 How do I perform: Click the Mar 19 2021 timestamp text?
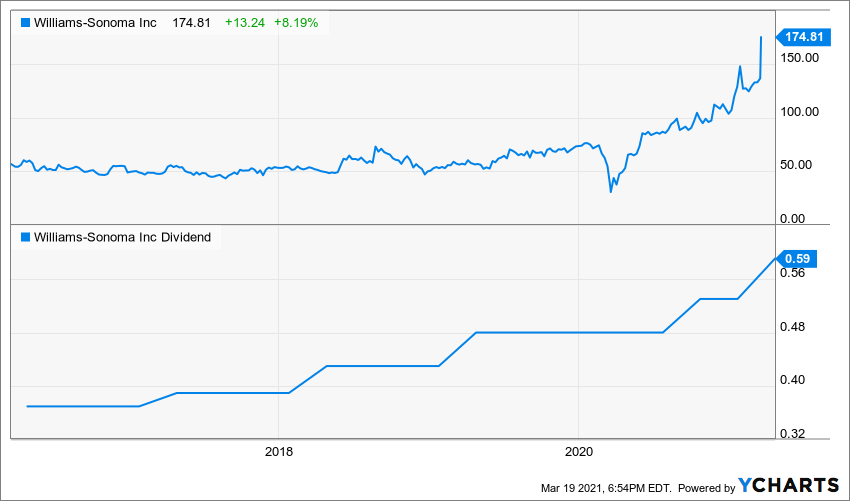coord(606,488)
